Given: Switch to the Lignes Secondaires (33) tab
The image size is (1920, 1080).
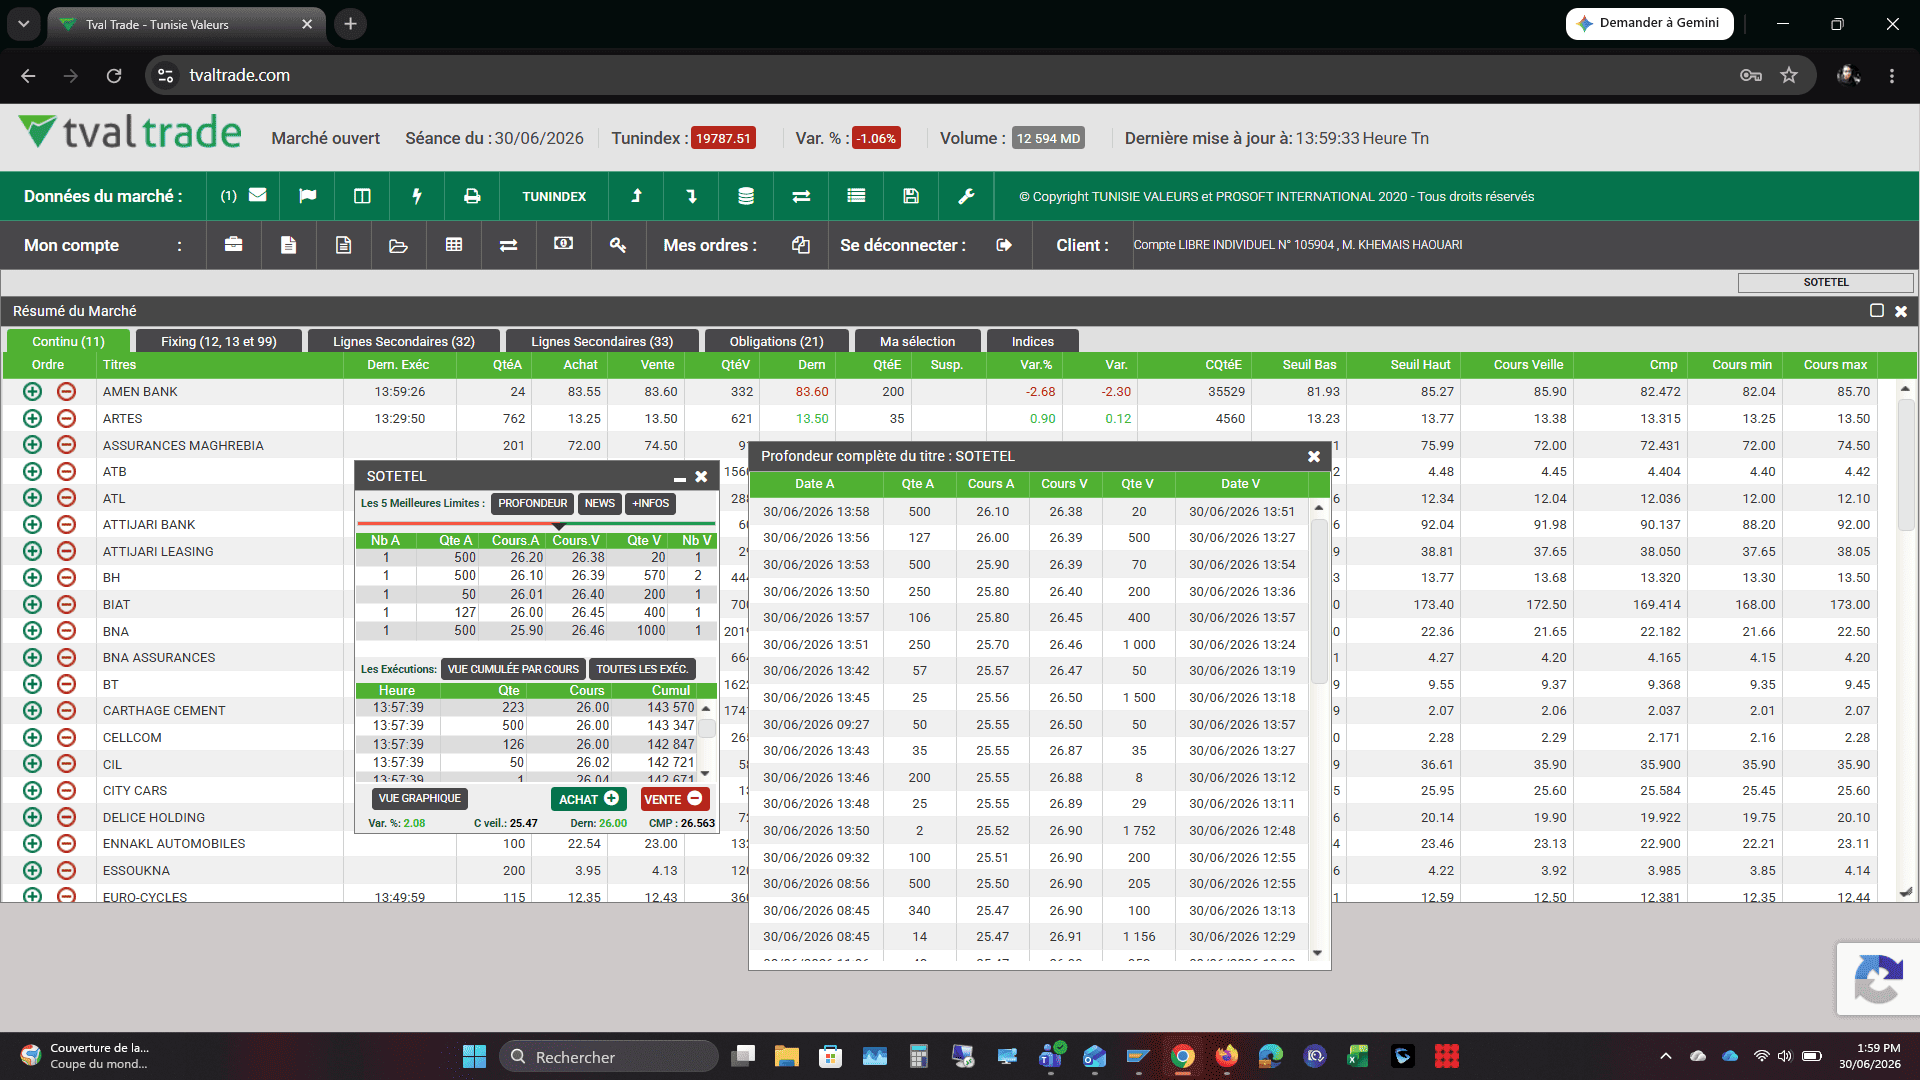Looking at the screenshot, I should pyautogui.click(x=602, y=341).
